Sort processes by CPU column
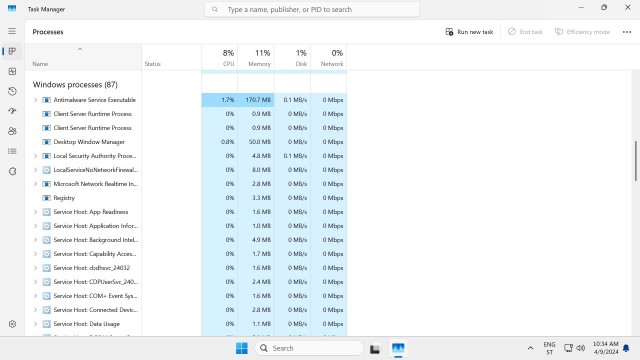The height and width of the screenshot is (360, 640). tap(220, 57)
